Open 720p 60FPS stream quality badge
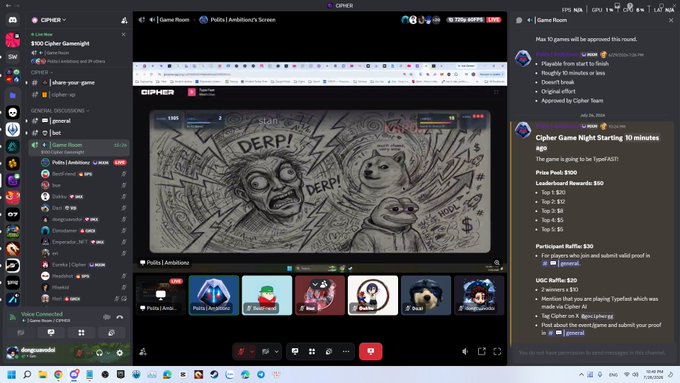This screenshot has width=680, height=383. [466, 20]
